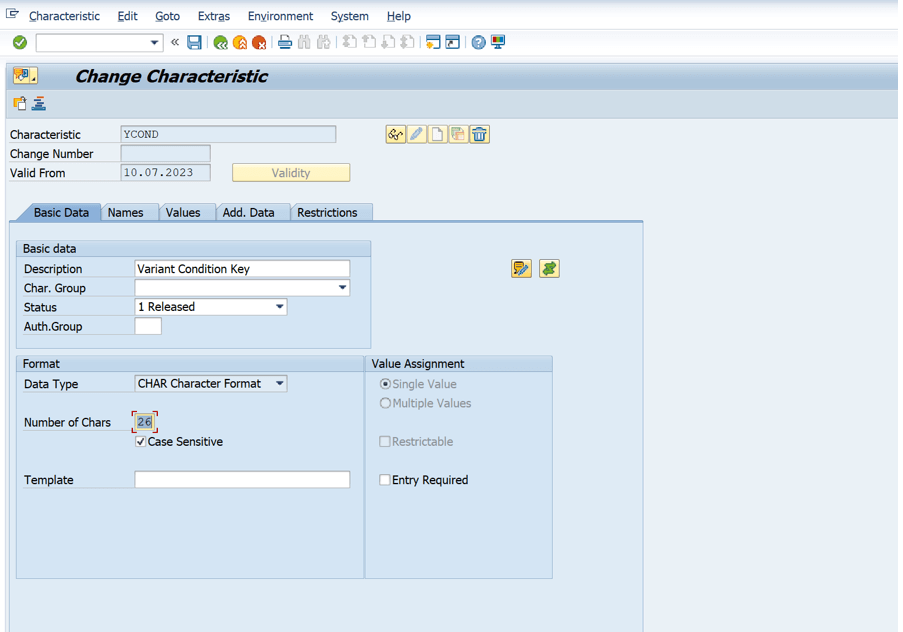Click the Change pencil icon
903x632 pixels.
click(416, 134)
